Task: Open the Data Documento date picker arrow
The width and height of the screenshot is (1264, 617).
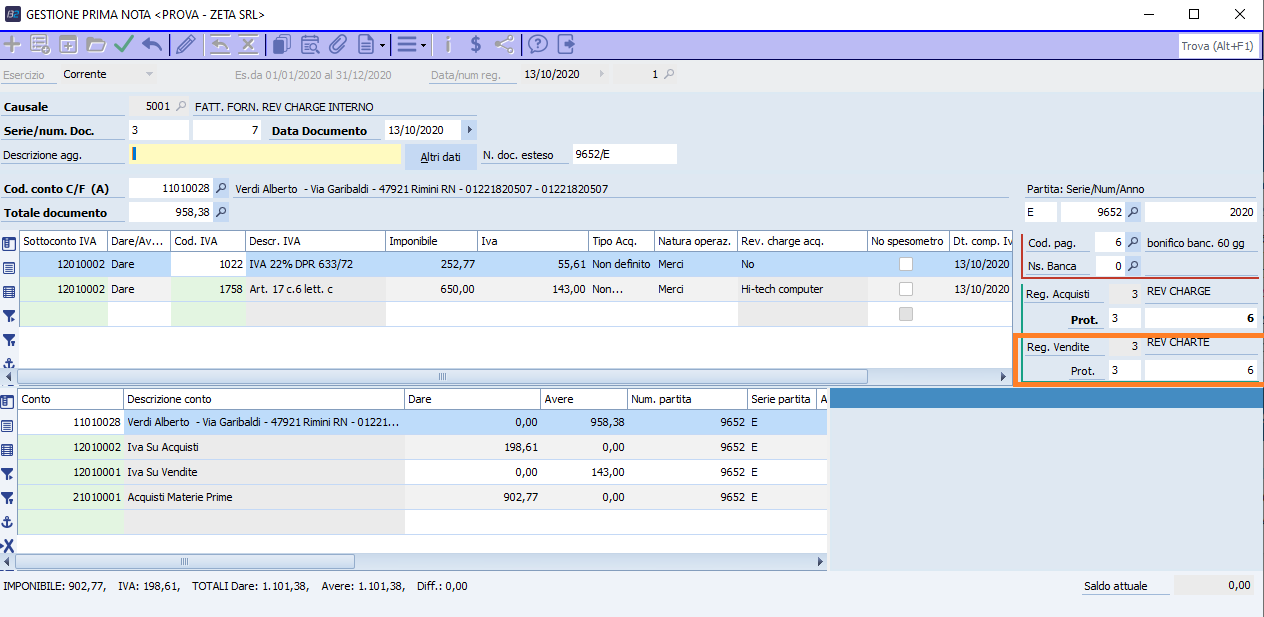Action: tap(469, 130)
